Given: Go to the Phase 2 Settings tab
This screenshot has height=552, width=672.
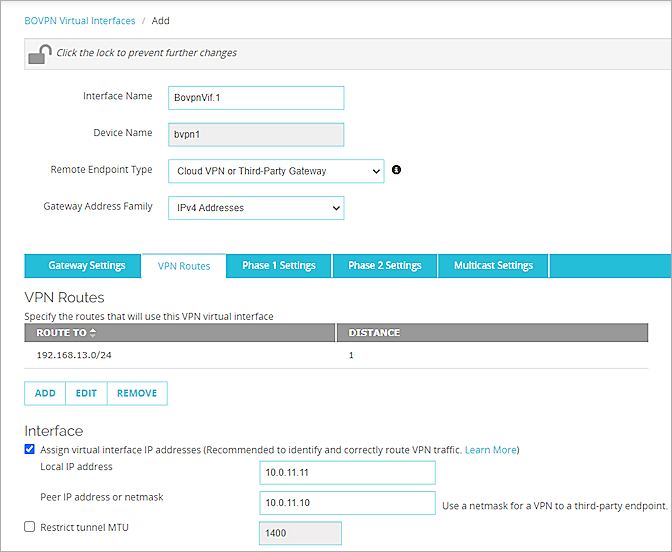Looking at the screenshot, I should coord(385,266).
